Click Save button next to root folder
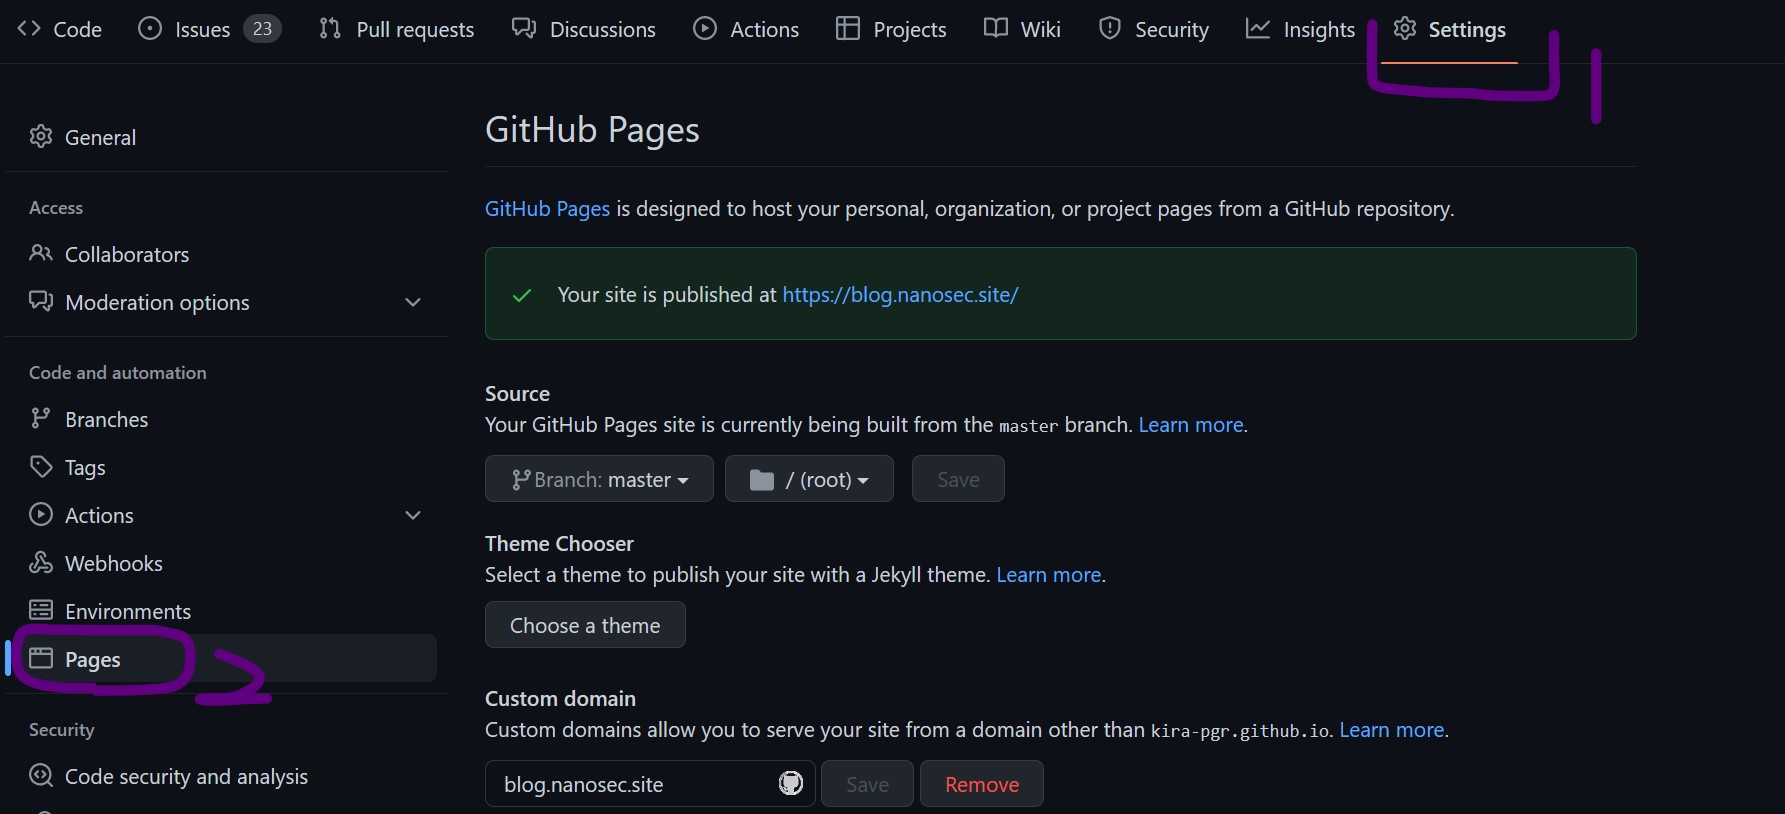The width and height of the screenshot is (1785, 814). tap(958, 479)
